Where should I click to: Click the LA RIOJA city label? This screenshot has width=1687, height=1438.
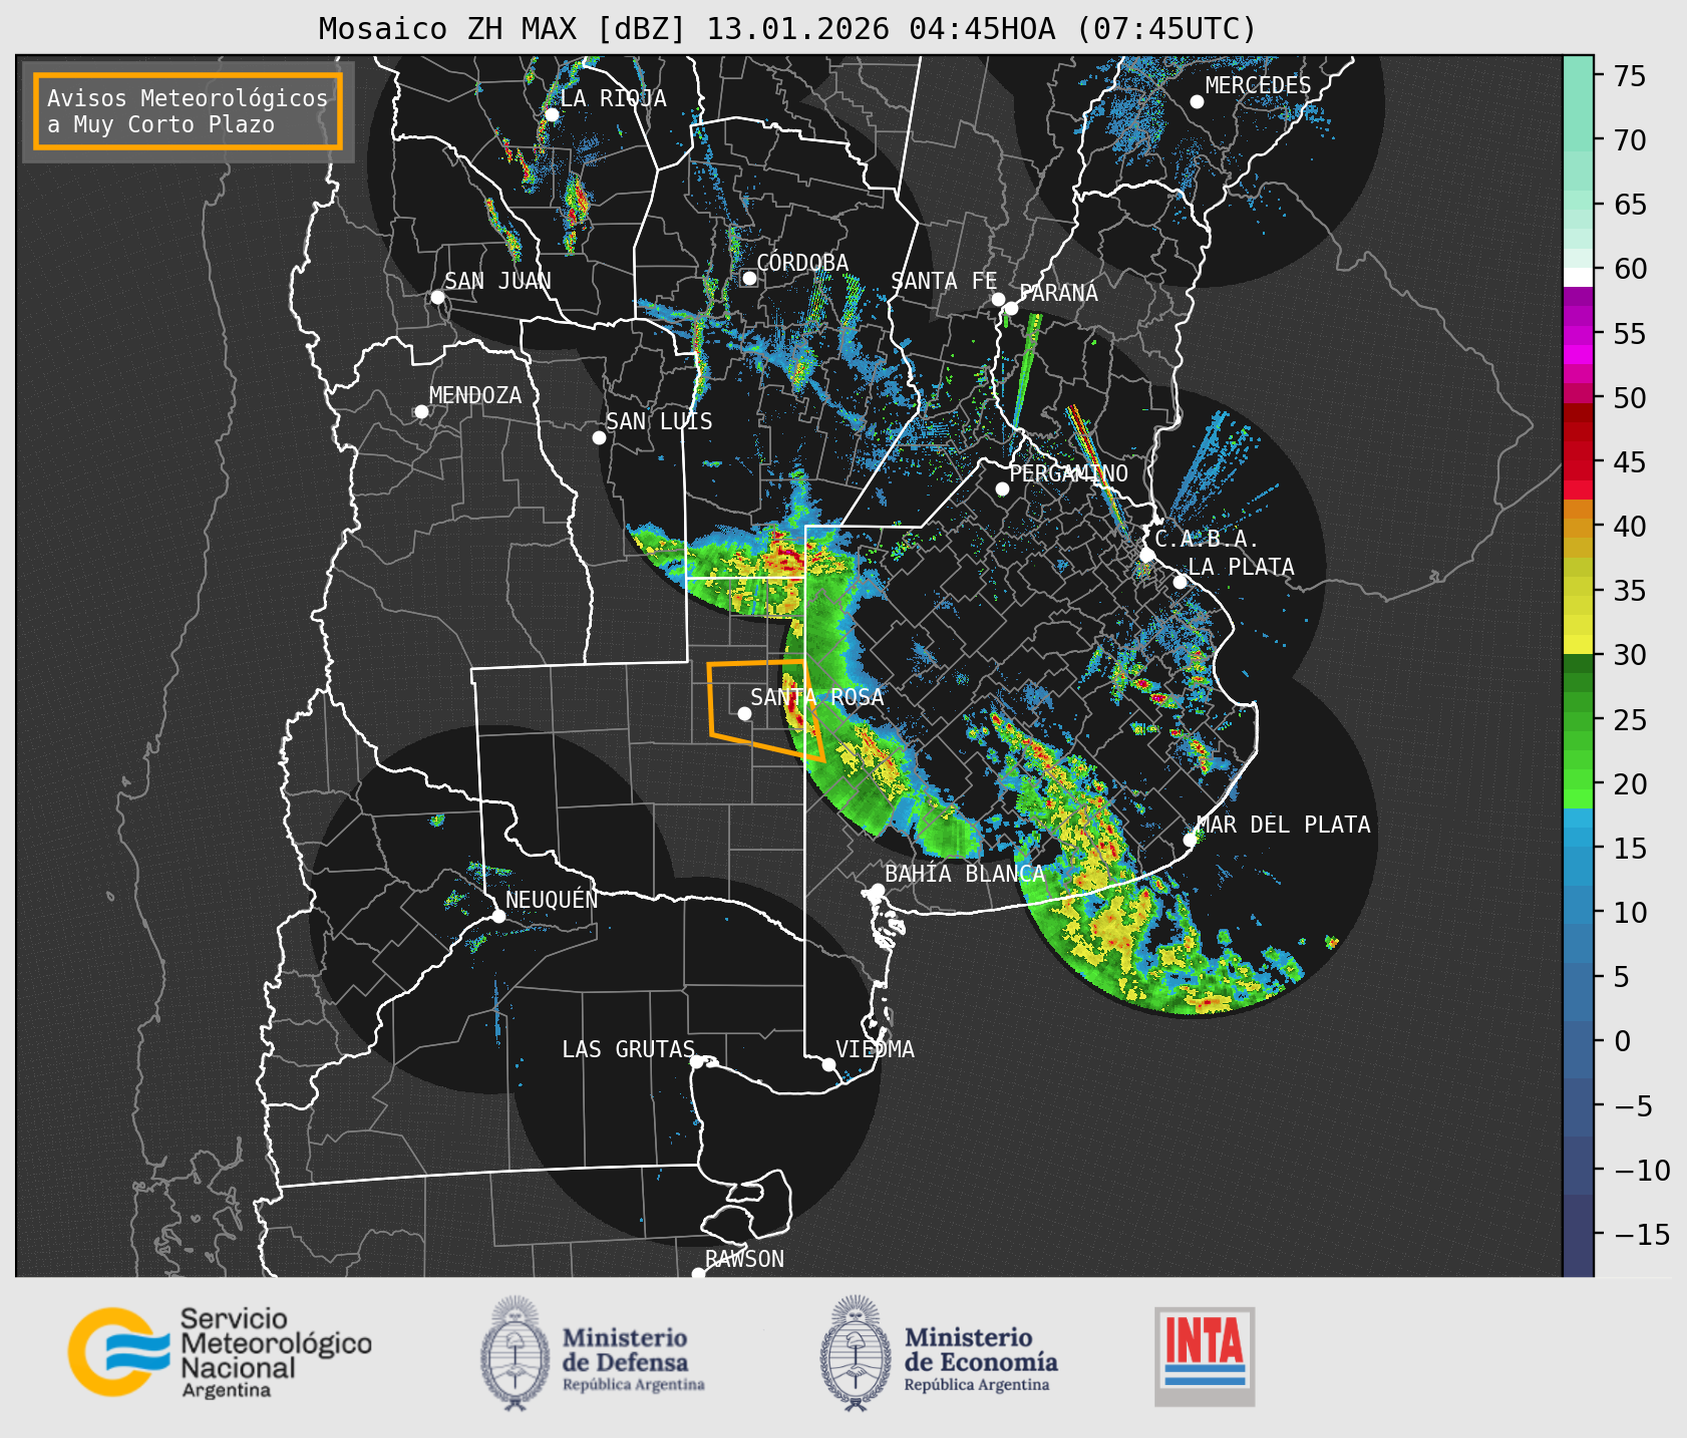(613, 98)
